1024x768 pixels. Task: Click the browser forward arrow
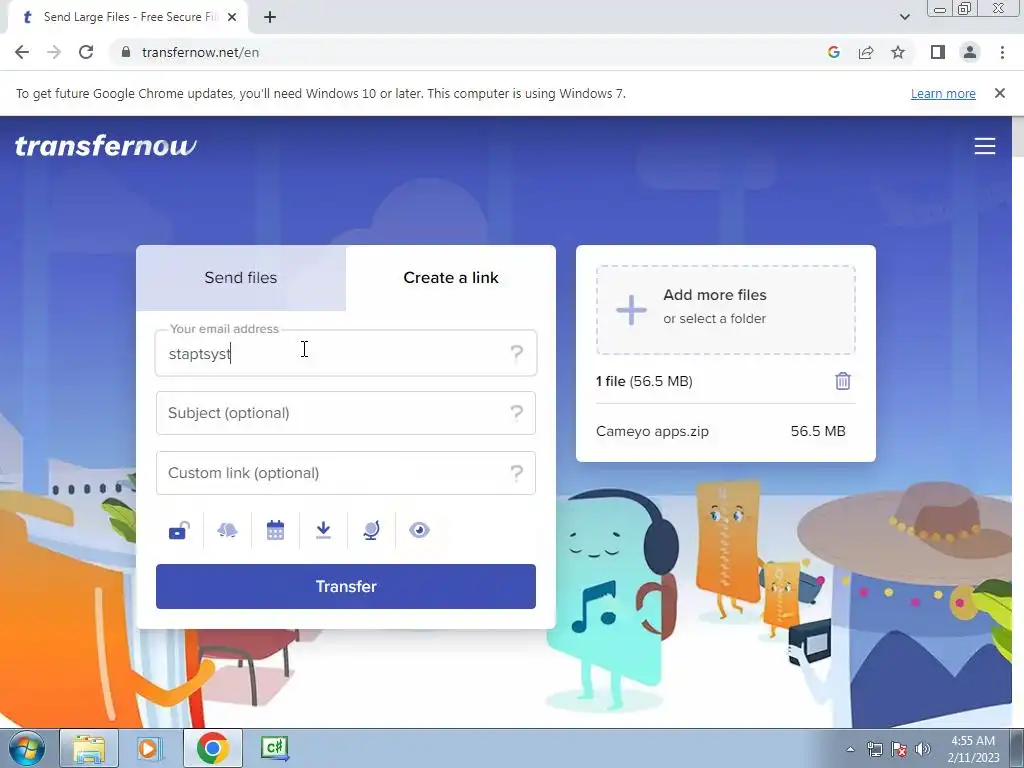54,52
